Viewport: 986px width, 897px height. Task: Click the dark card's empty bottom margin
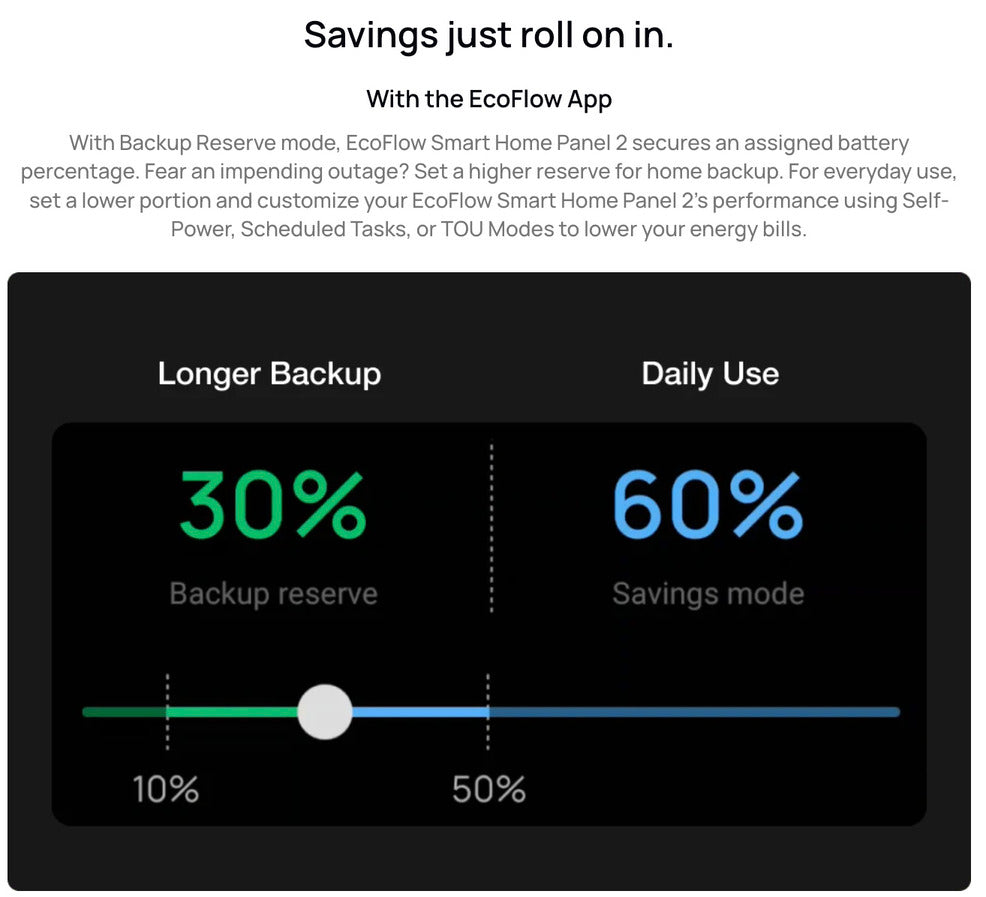[489, 858]
